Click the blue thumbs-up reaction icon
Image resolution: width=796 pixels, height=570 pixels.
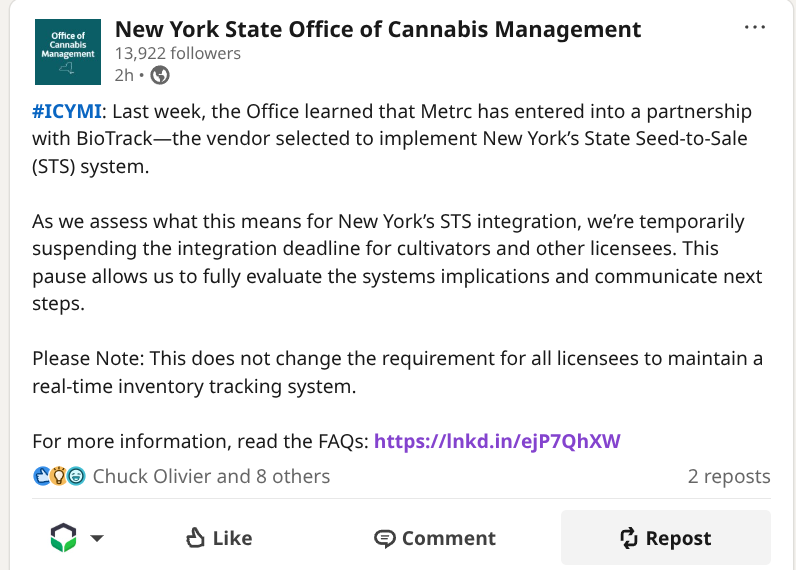[x=41, y=476]
